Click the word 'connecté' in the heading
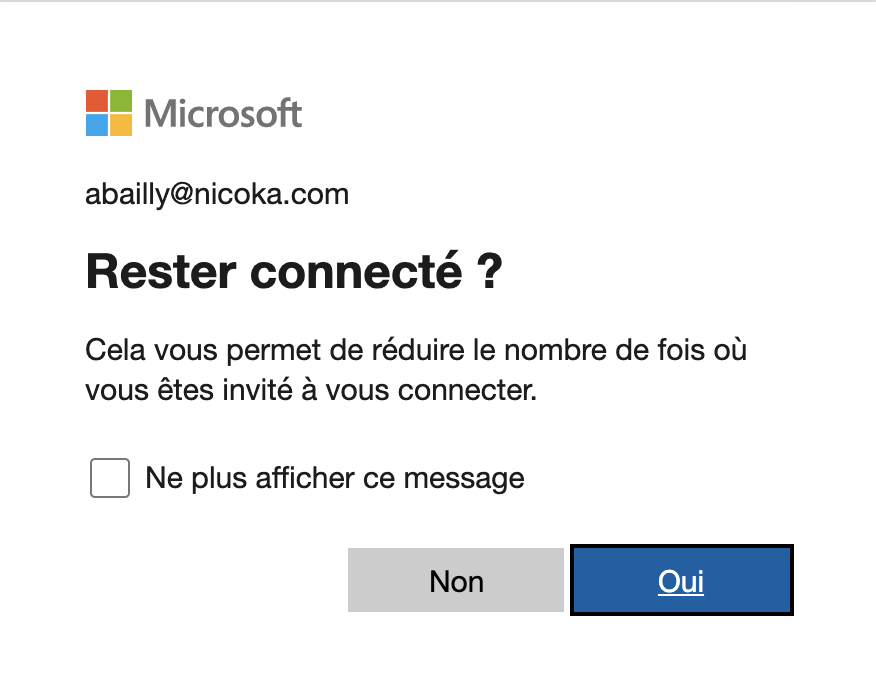876x694 pixels. (356, 272)
